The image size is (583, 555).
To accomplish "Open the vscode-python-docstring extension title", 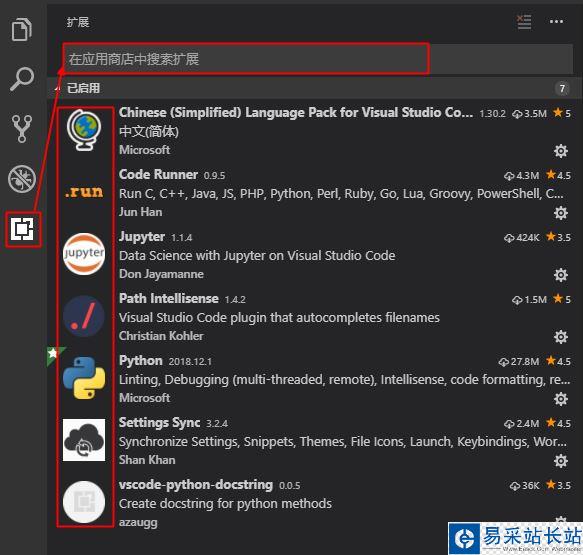I will [x=196, y=485].
